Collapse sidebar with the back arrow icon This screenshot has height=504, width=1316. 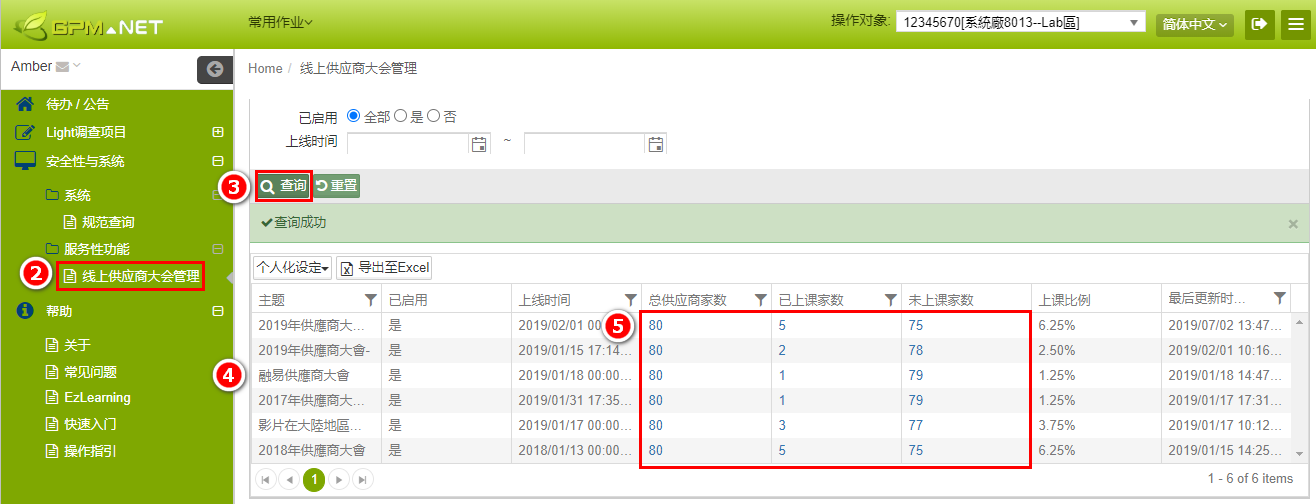click(214, 69)
